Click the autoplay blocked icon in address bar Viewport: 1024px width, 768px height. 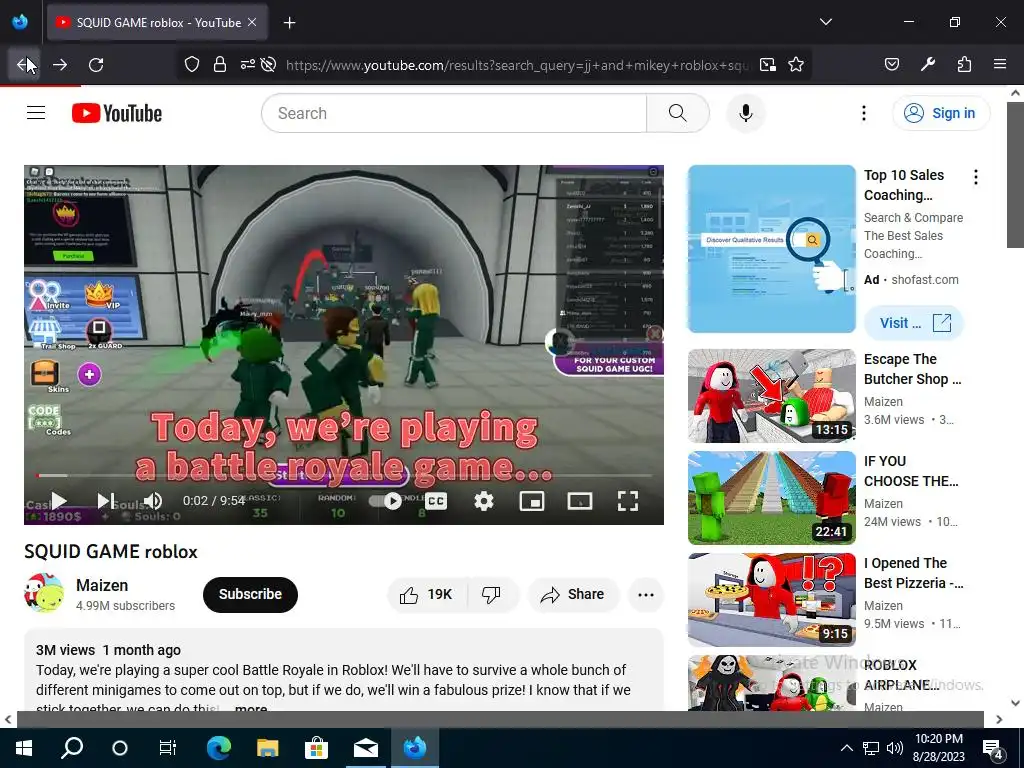(x=268, y=65)
